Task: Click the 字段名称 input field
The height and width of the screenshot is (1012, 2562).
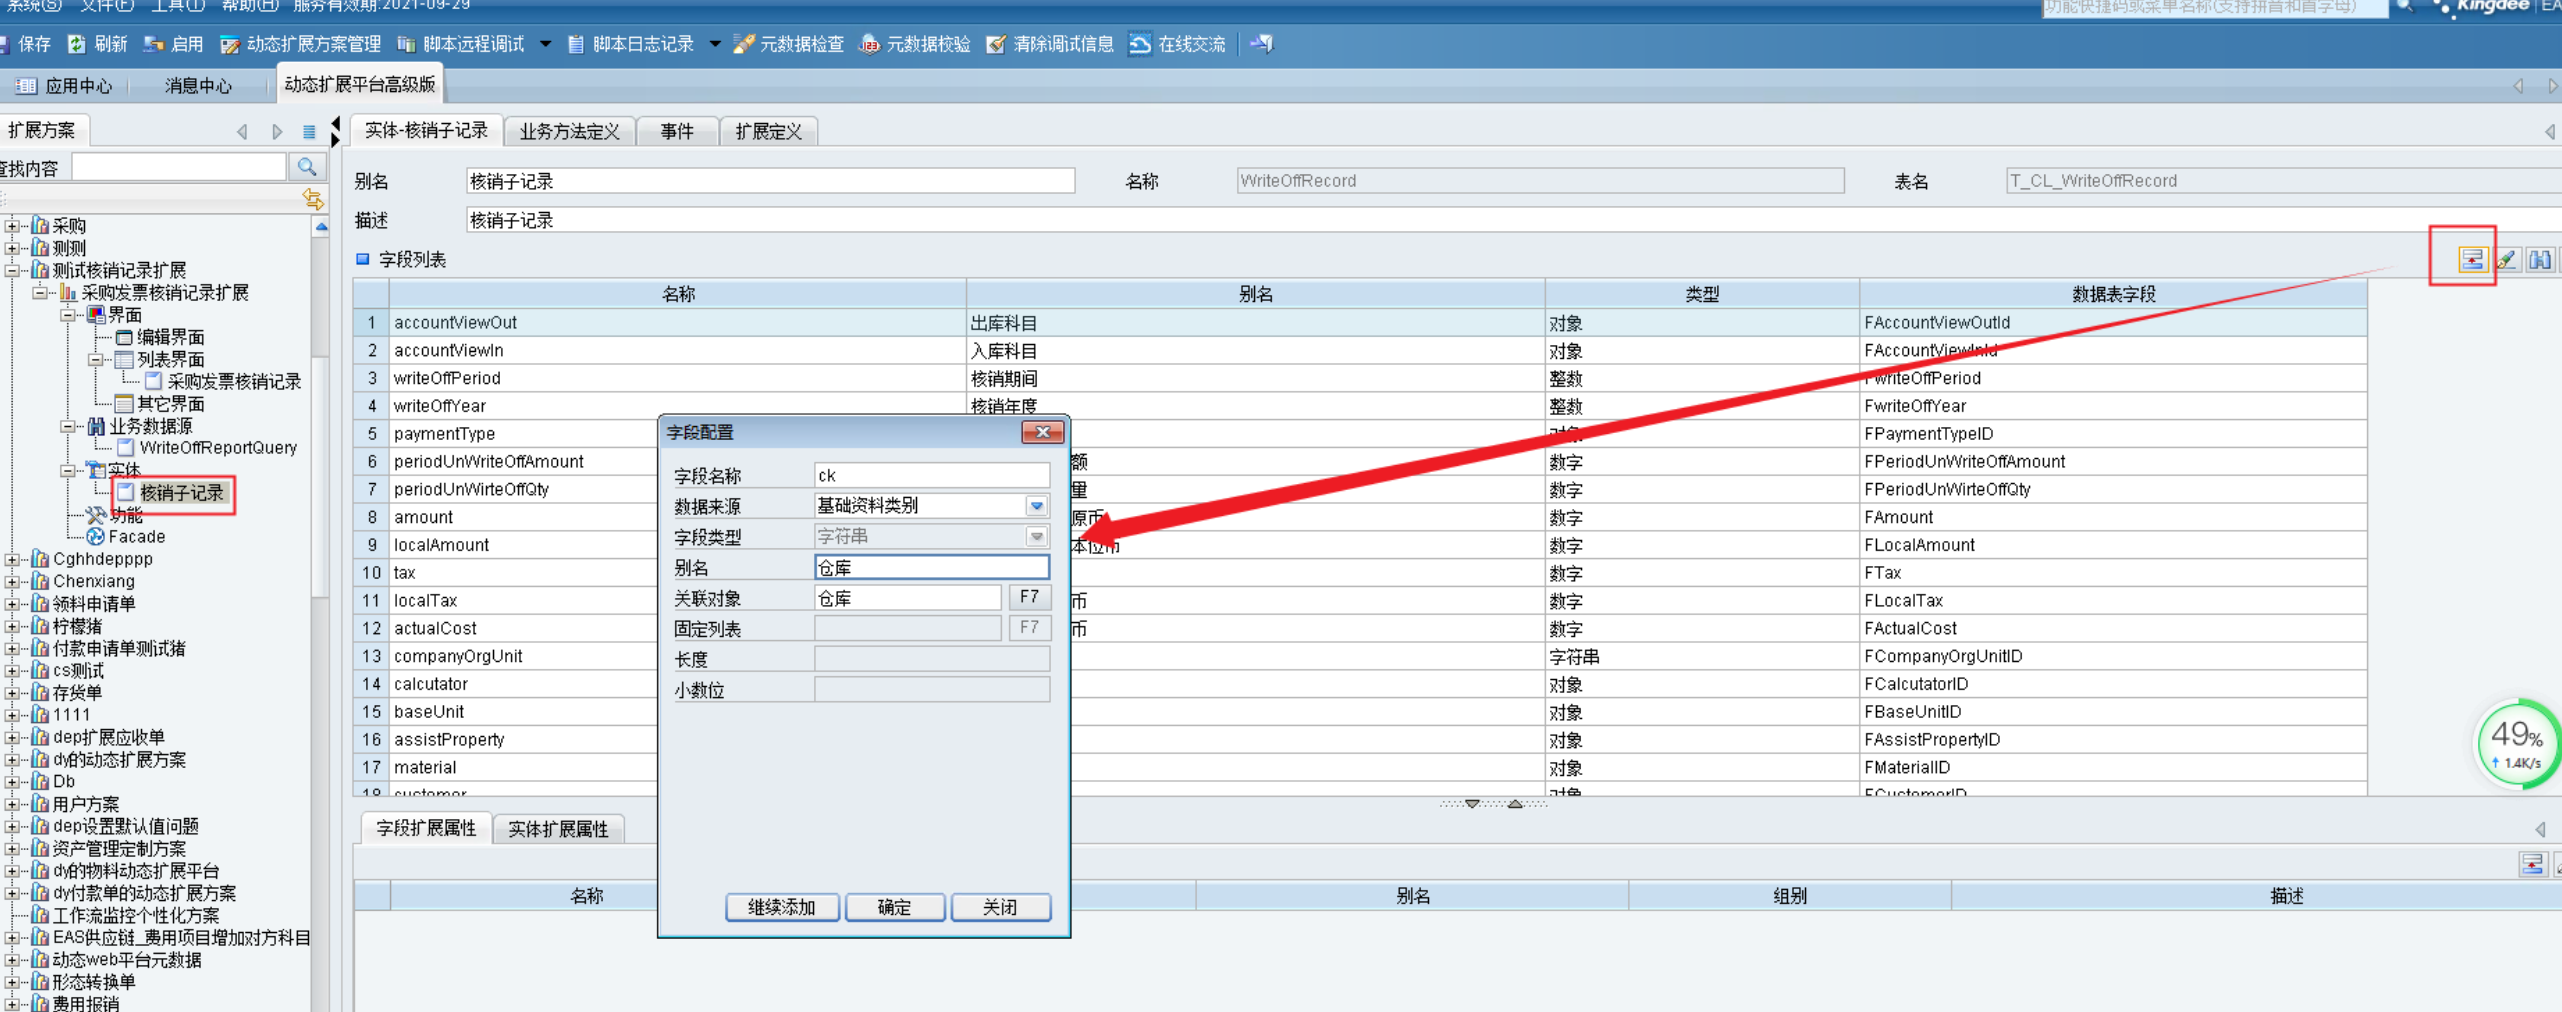Action: [x=931, y=475]
